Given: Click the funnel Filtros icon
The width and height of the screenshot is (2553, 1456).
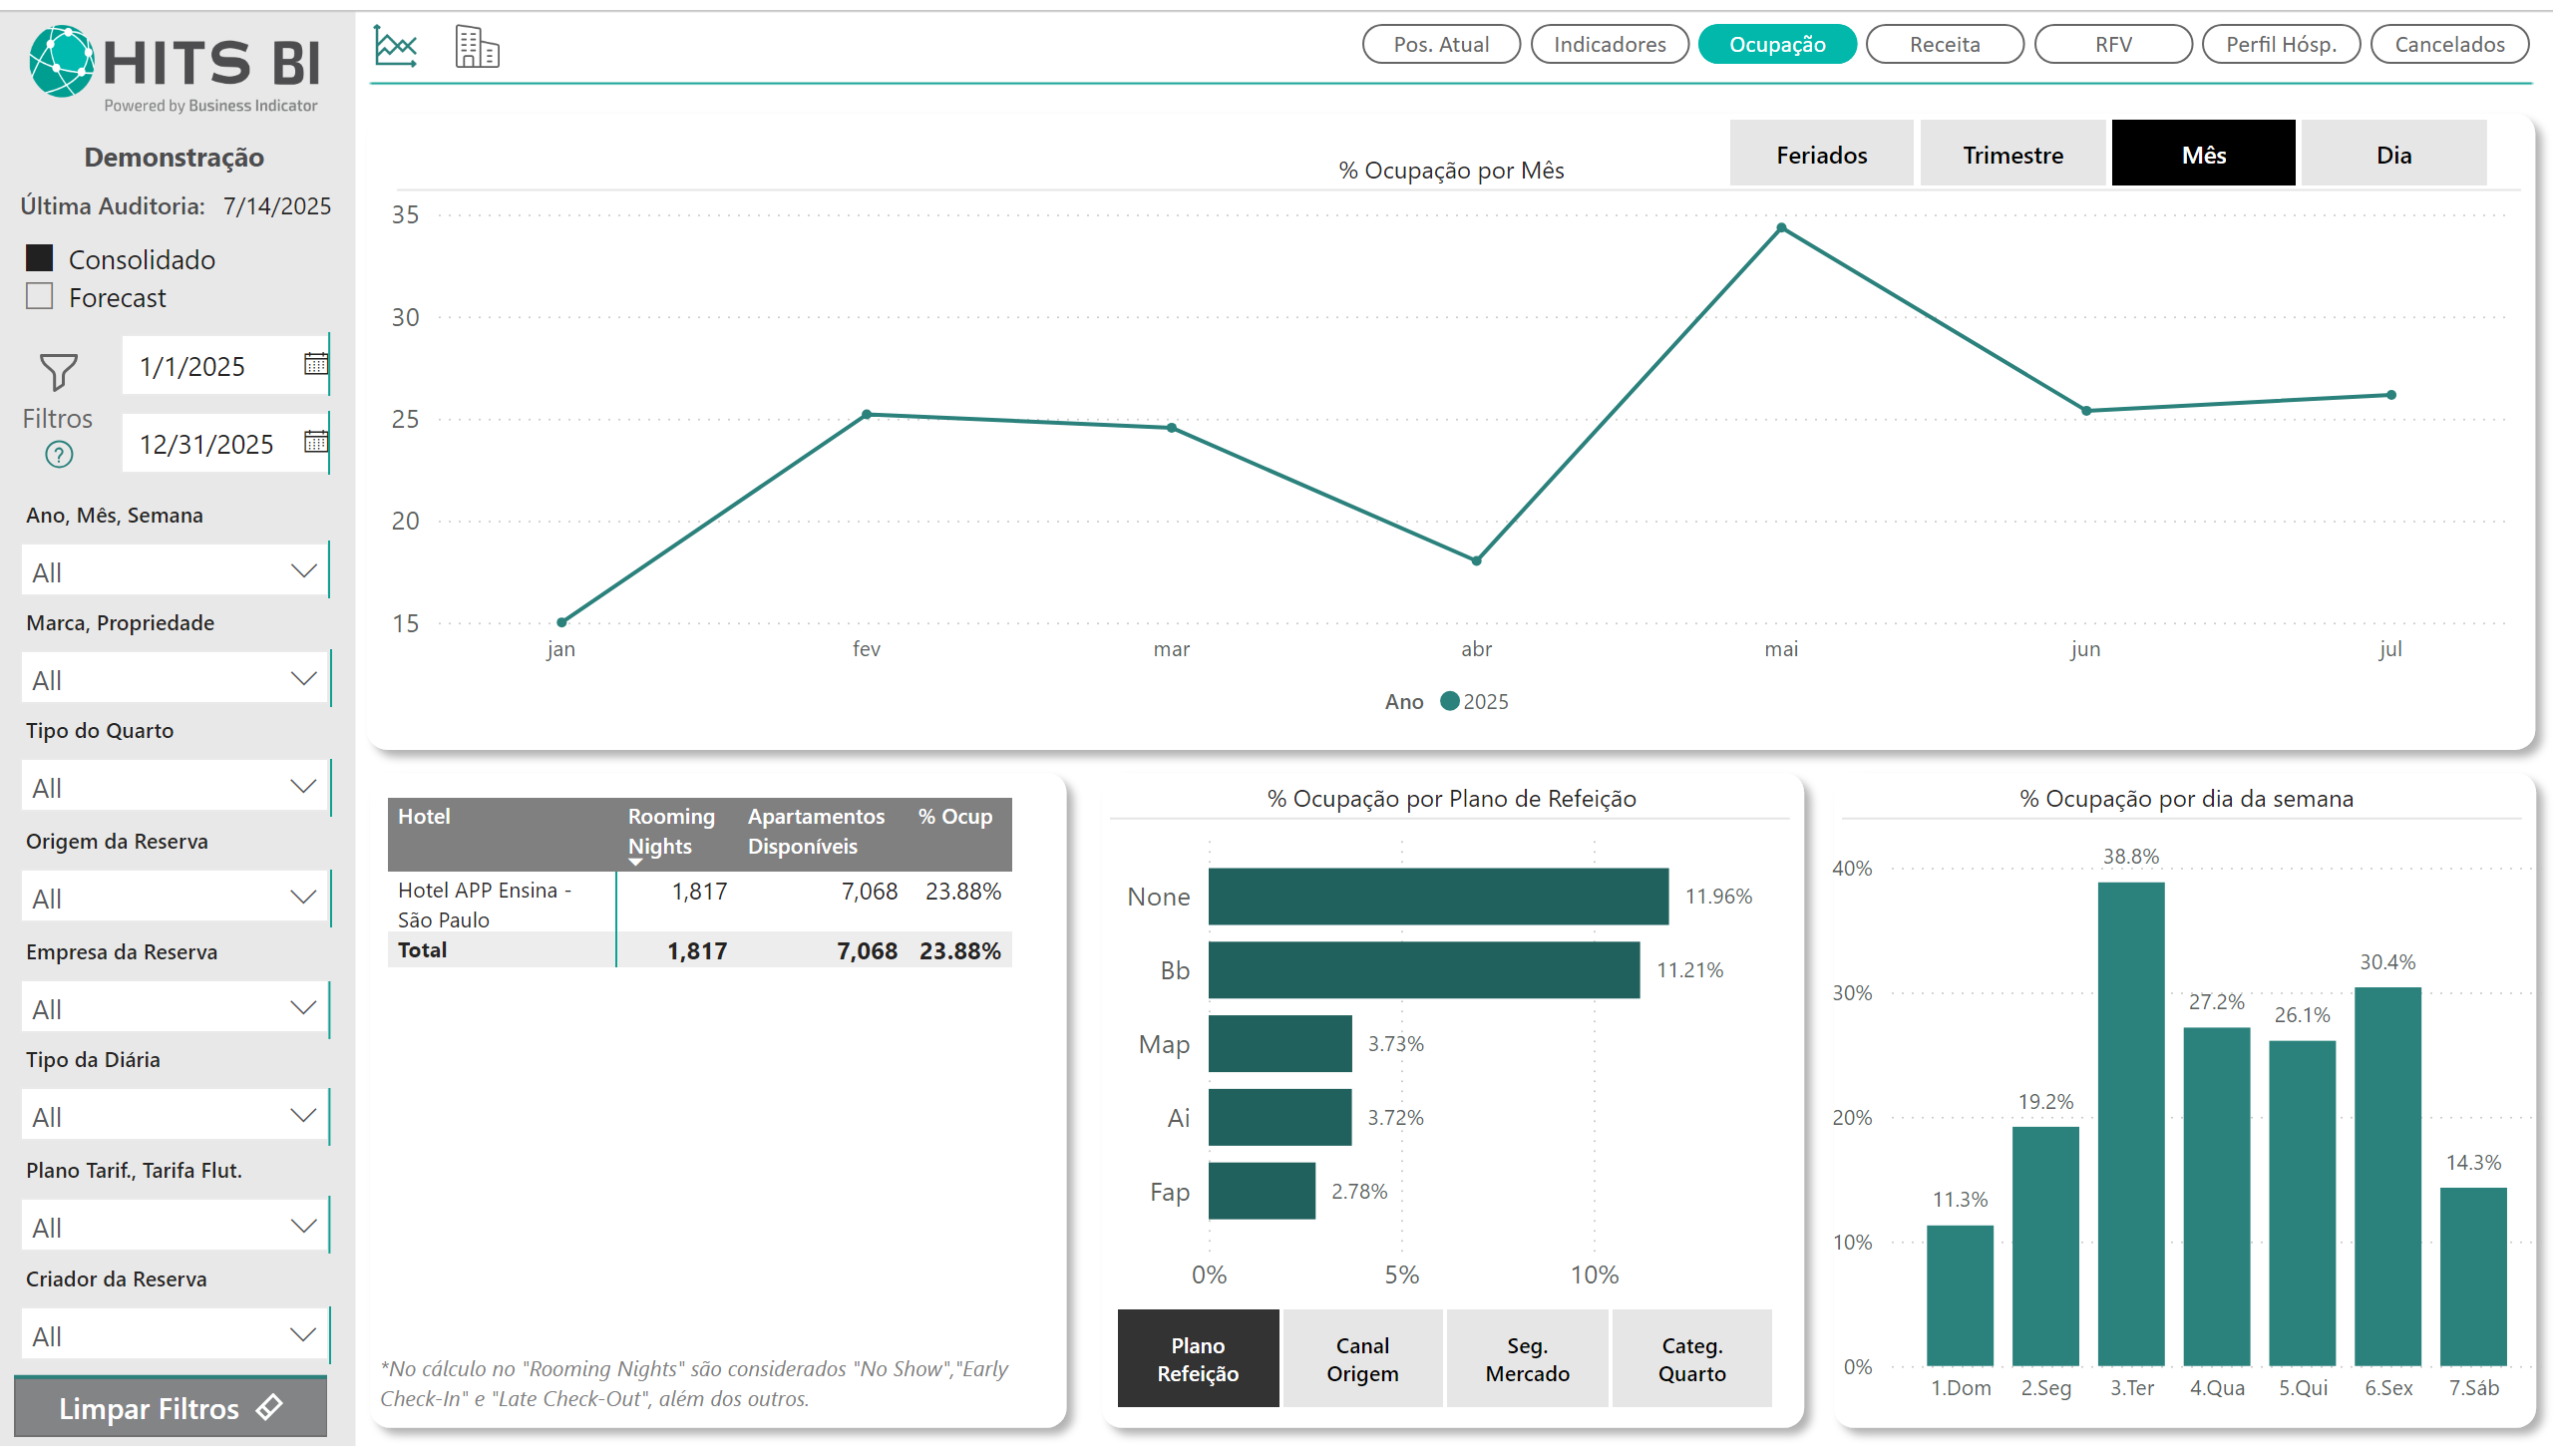Looking at the screenshot, I should click(58, 372).
